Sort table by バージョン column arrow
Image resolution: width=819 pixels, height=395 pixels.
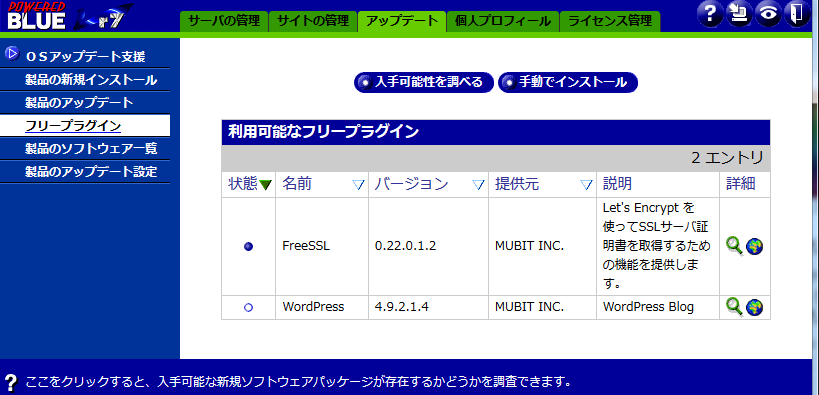click(x=478, y=185)
